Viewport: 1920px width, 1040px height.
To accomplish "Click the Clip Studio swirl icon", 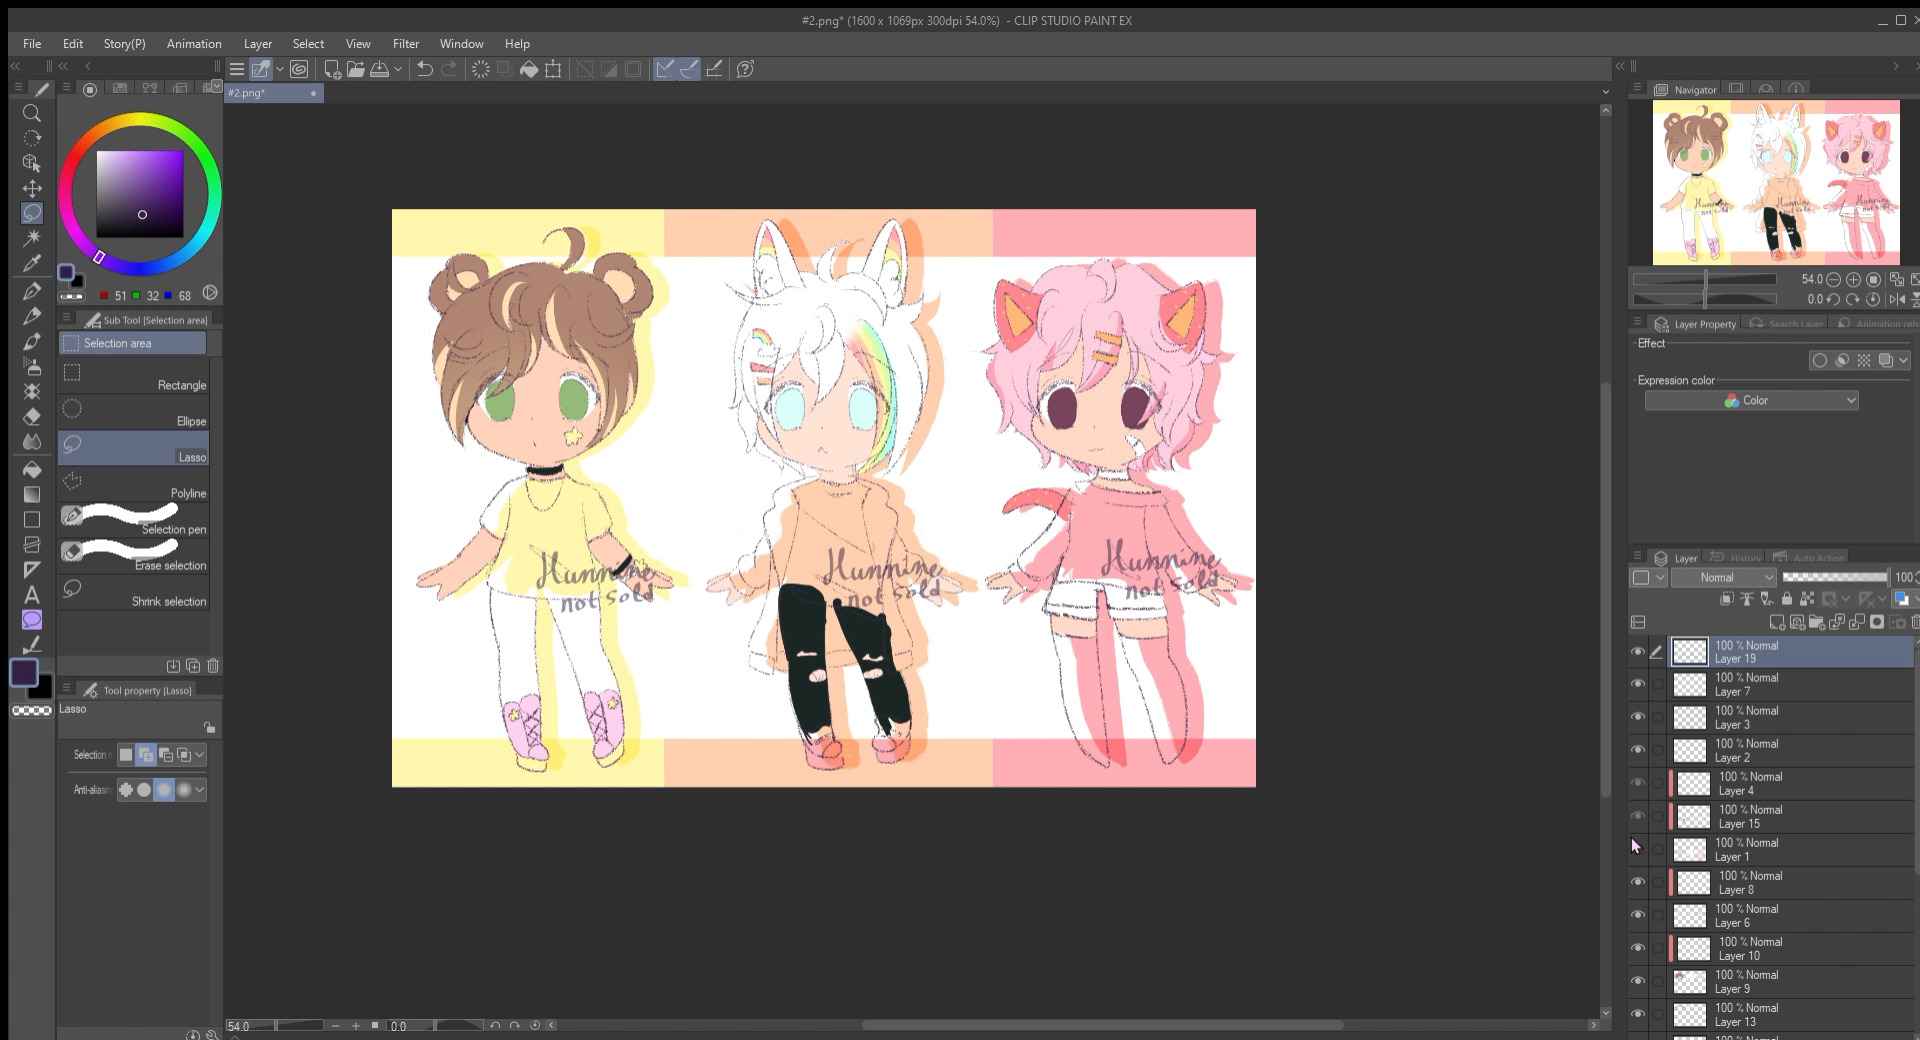I will (298, 69).
